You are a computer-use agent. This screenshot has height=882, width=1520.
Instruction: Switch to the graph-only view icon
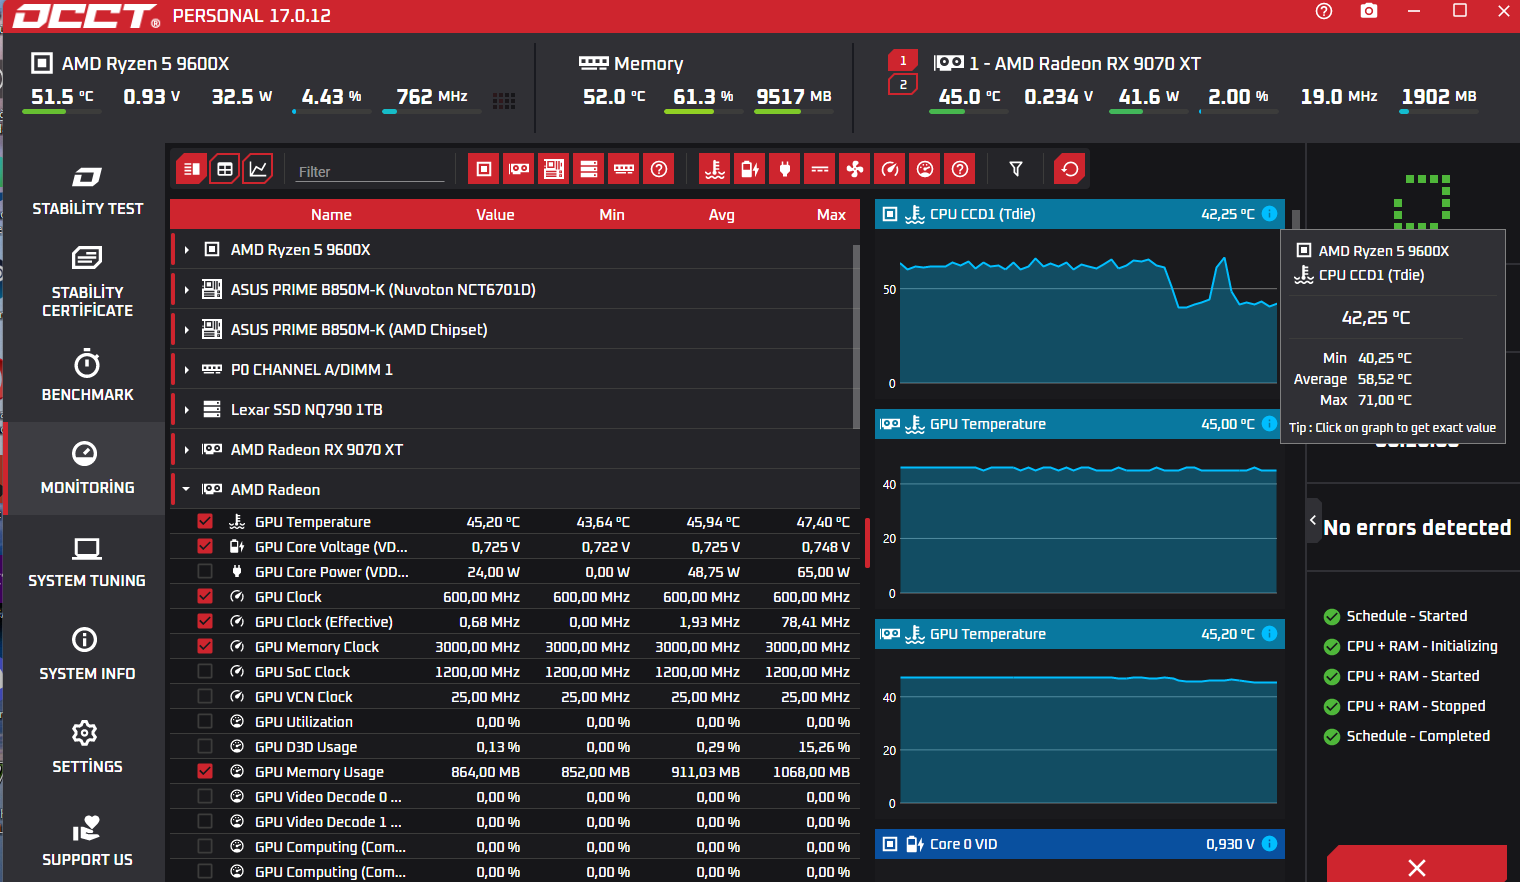(x=258, y=169)
